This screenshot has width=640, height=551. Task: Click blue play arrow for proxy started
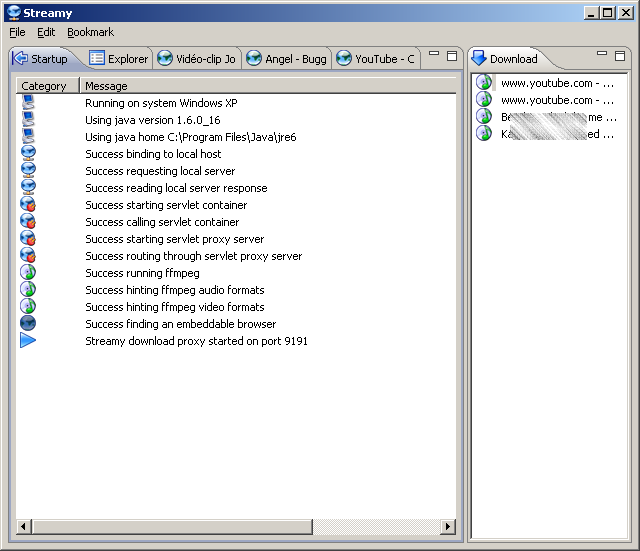[x=28, y=340]
